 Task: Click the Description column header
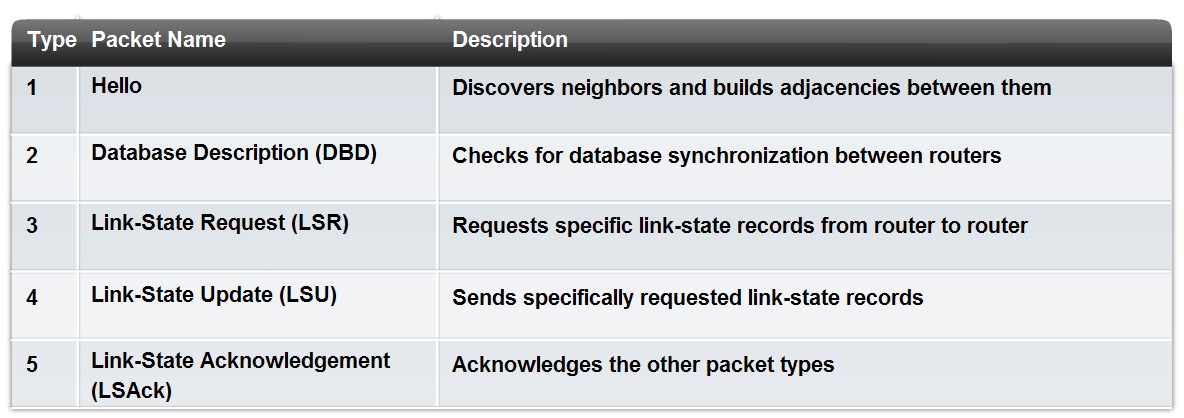pyautogui.click(x=510, y=41)
